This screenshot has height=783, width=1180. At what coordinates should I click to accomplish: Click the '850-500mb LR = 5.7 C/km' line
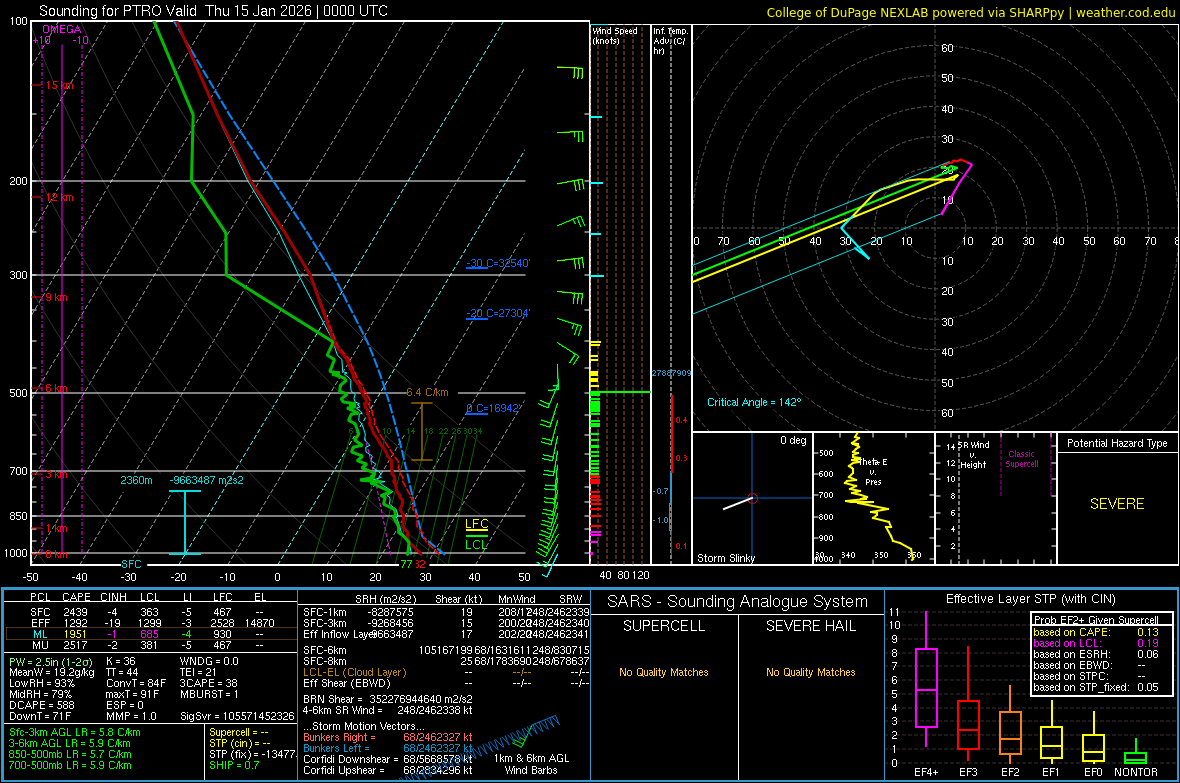tap(70, 754)
